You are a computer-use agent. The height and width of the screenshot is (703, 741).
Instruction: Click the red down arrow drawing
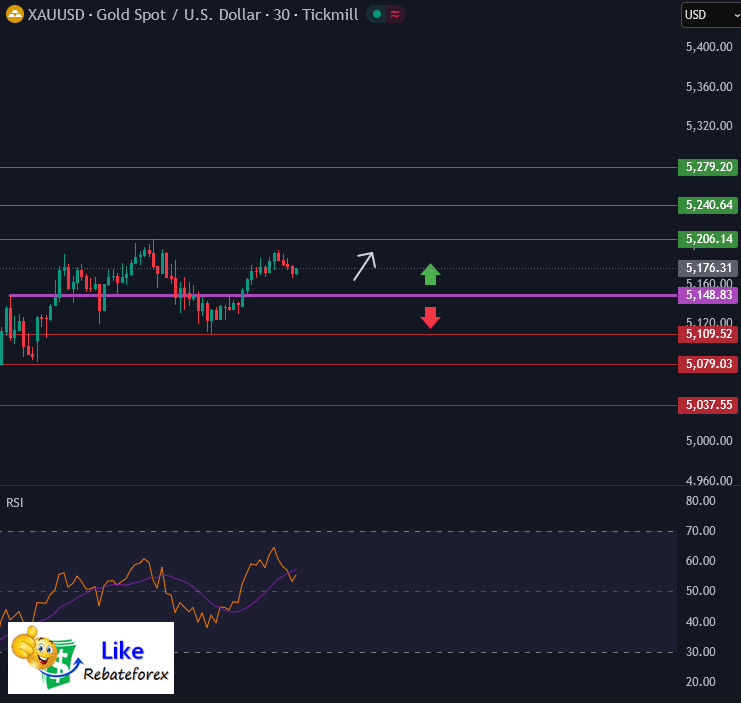(x=431, y=317)
